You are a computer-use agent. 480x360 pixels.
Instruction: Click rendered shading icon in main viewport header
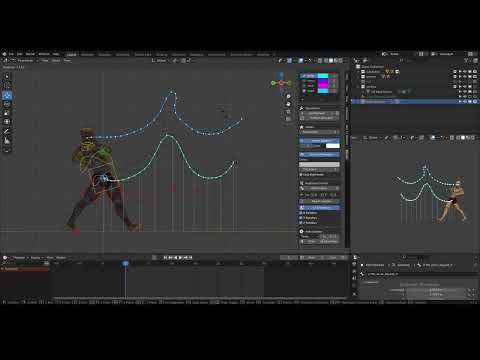341,60
